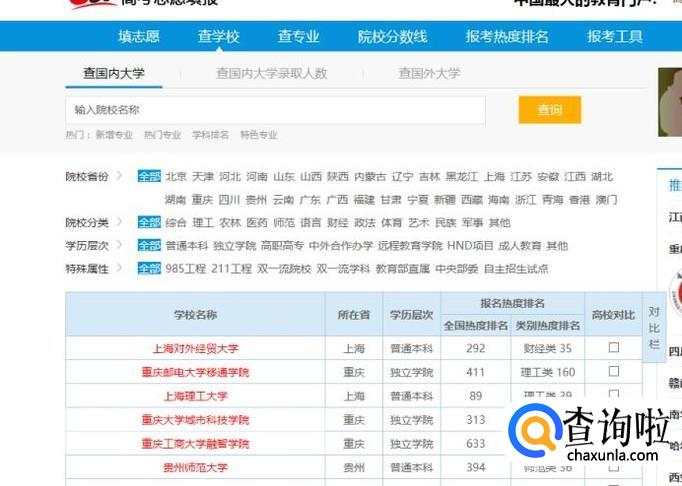Filter by level 中外合作办学
Screen dimensions: 682x486
[341, 246]
